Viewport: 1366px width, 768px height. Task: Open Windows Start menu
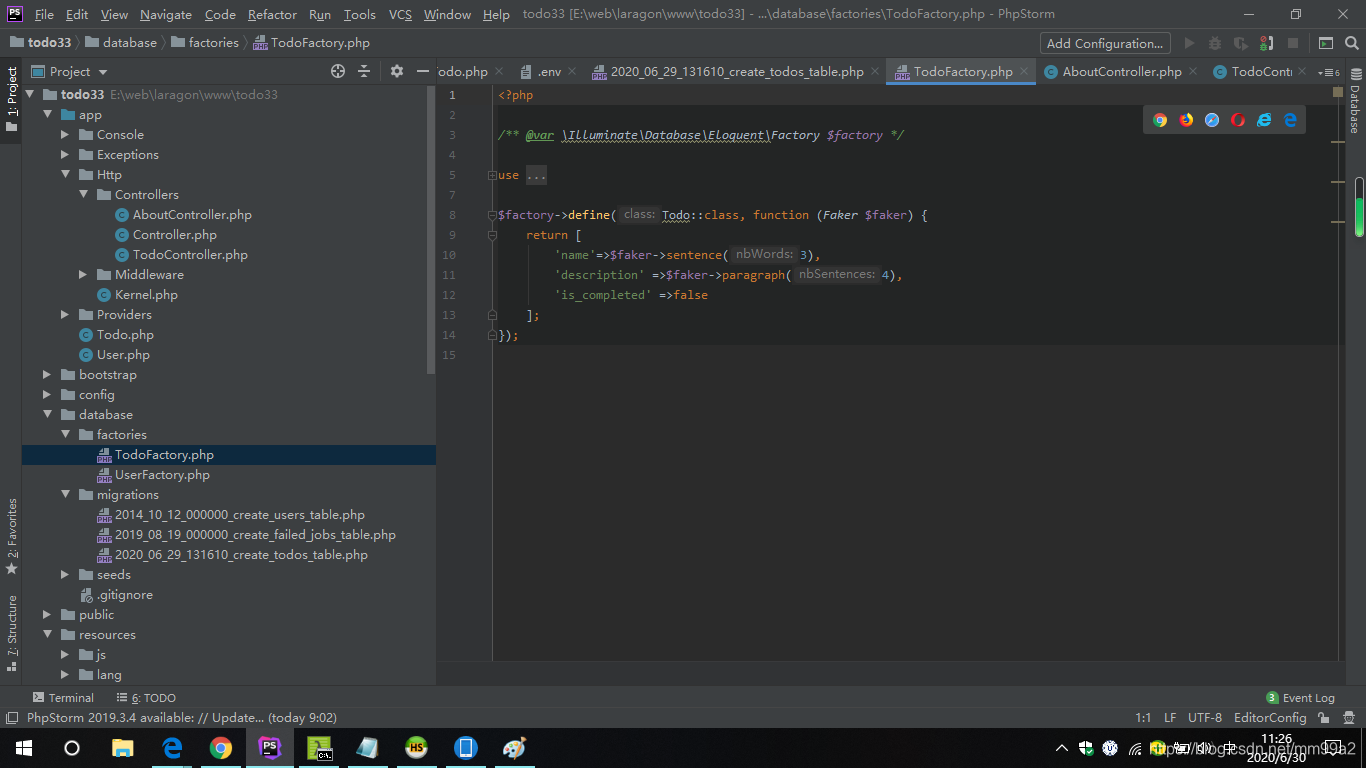(x=24, y=748)
